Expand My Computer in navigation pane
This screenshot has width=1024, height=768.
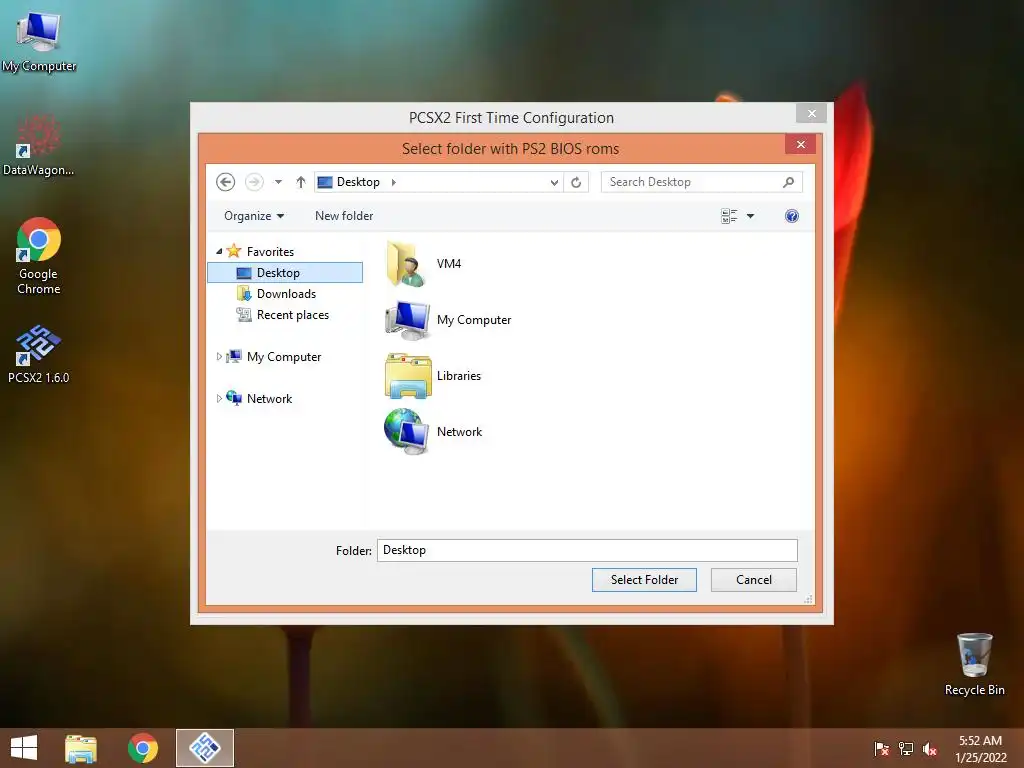click(219, 357)
